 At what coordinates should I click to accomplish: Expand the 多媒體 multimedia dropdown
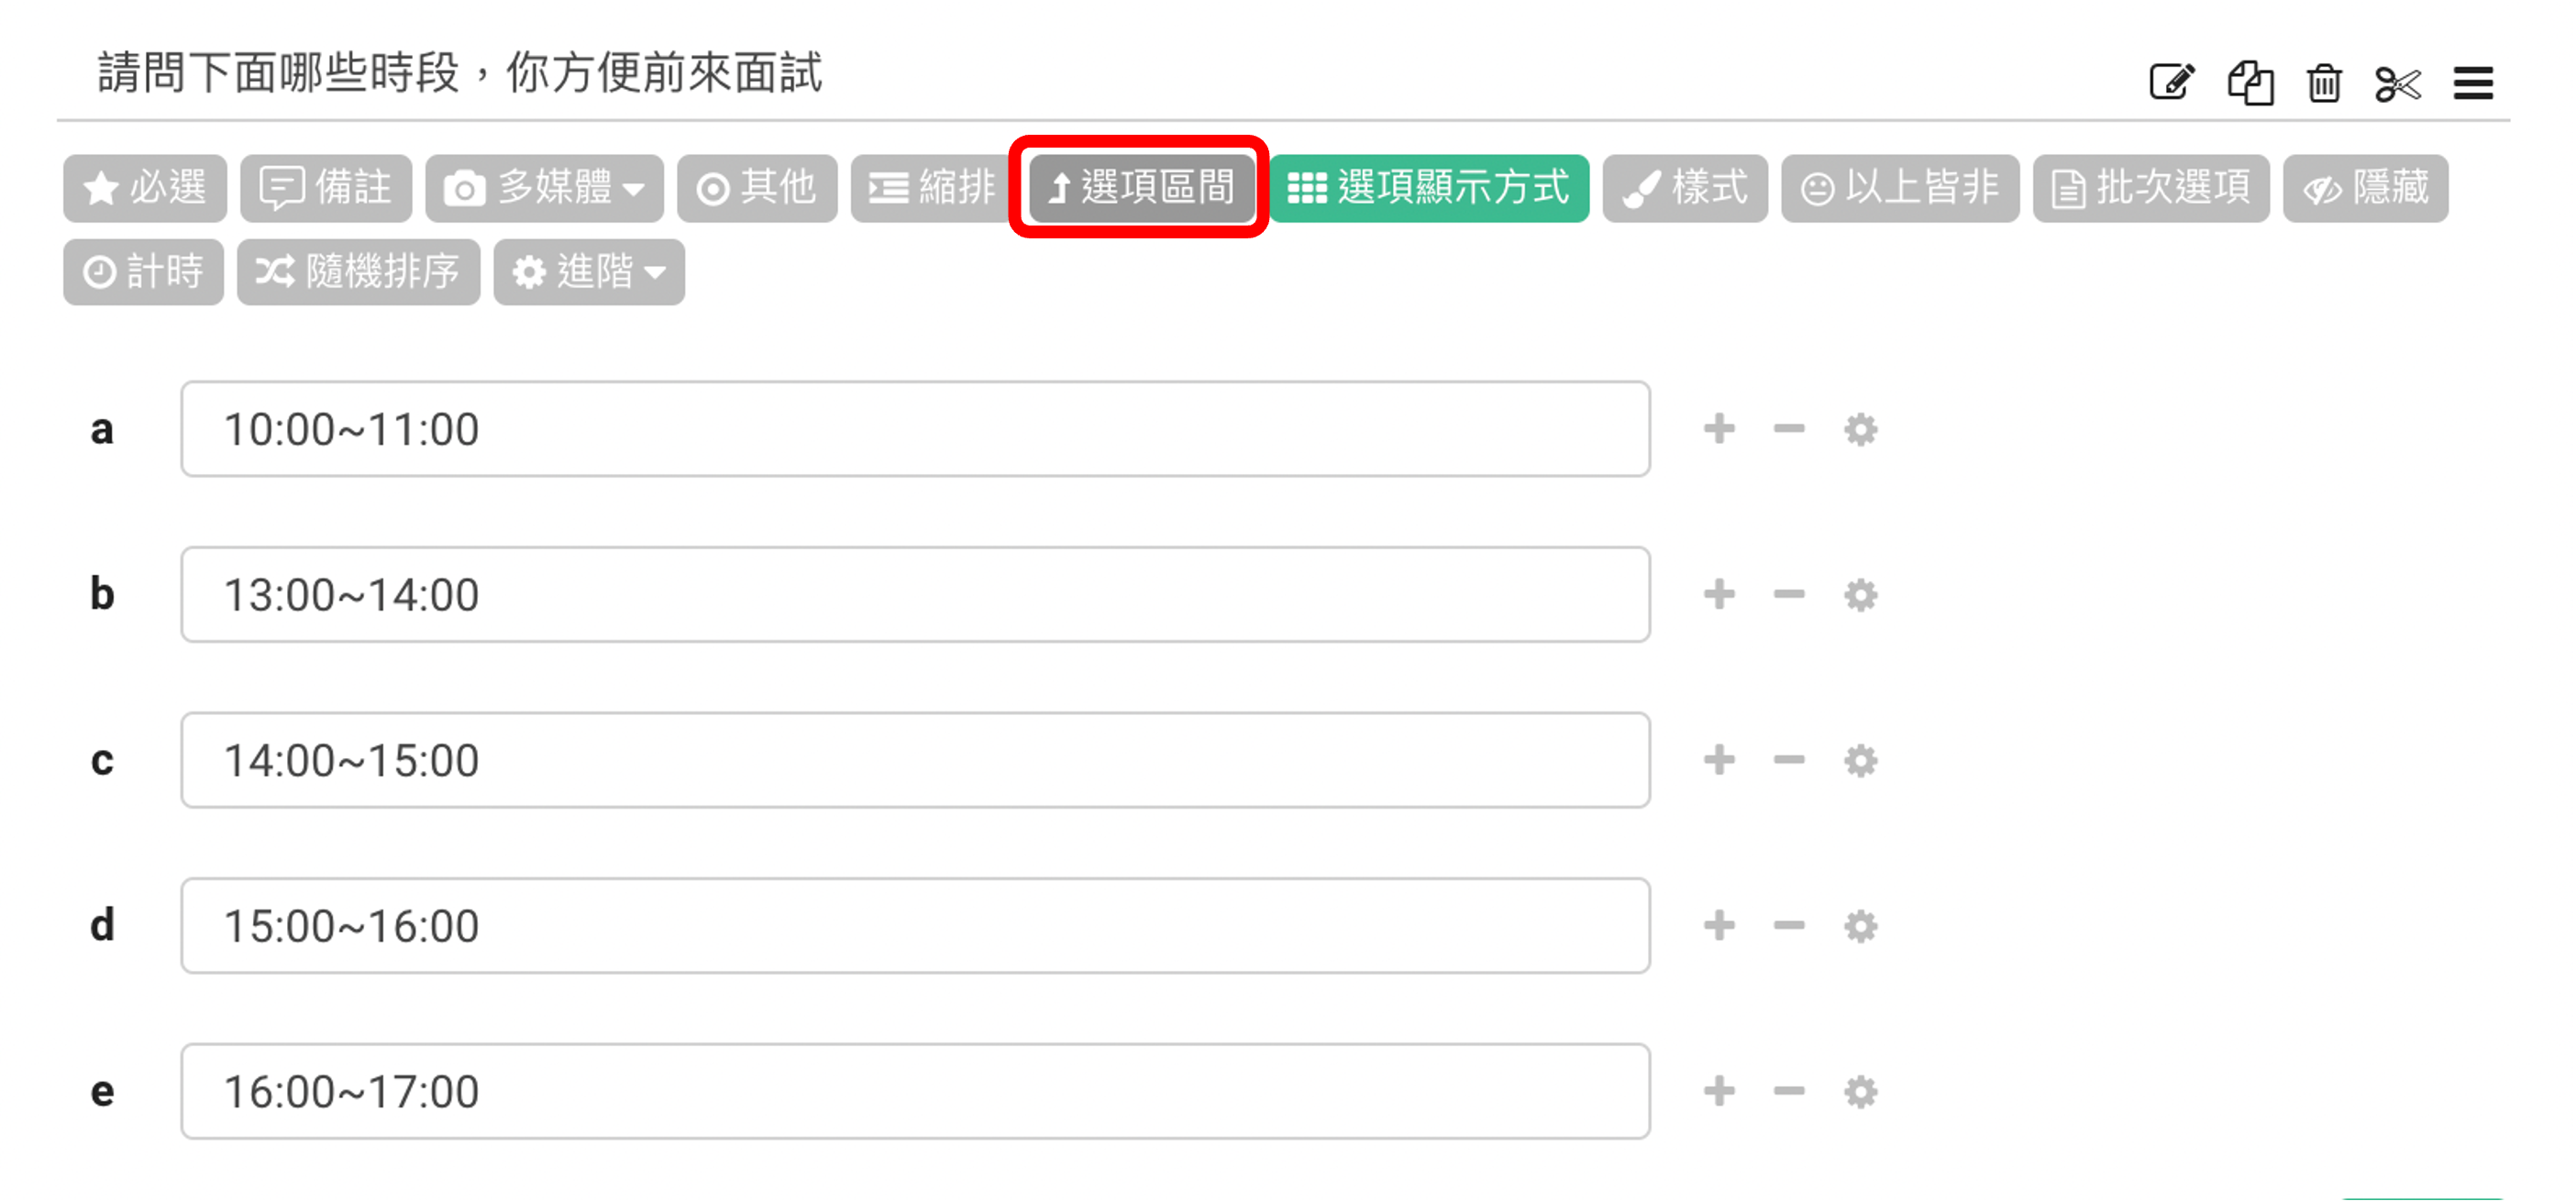click(544, 188)
